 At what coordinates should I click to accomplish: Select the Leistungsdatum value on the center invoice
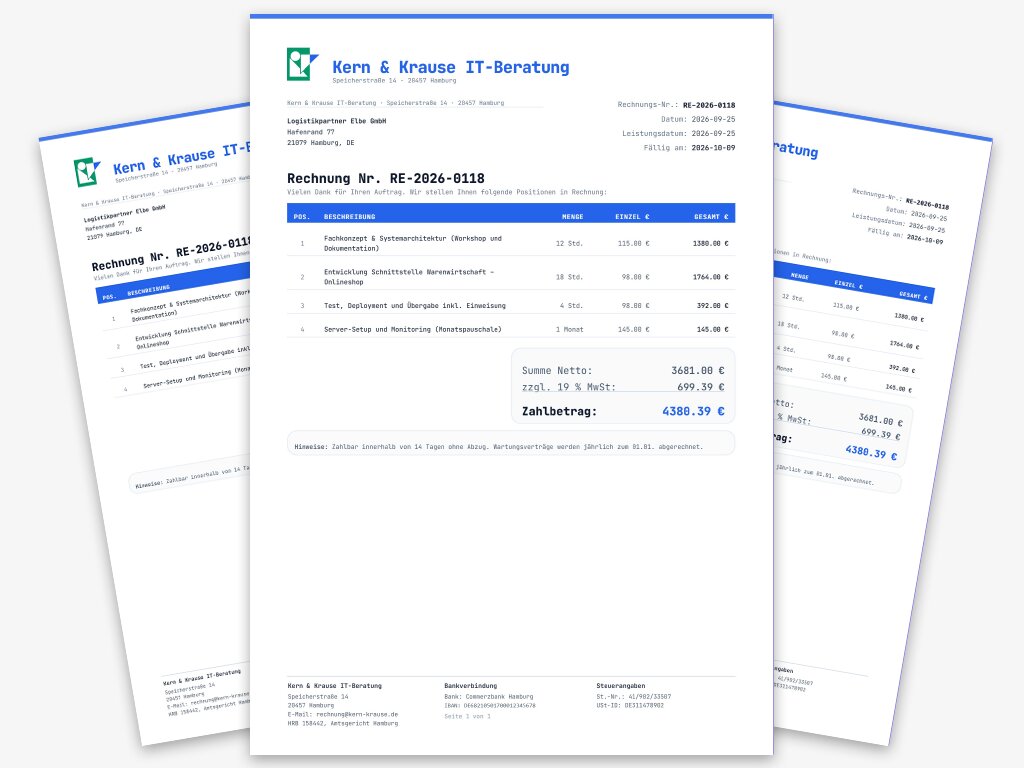tap(713, 133)
